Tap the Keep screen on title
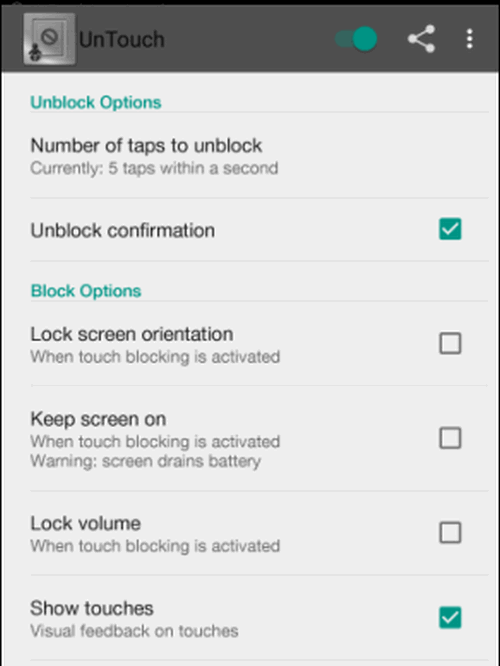500x666 pixels. pyautogui.click(x=98, y=419)
